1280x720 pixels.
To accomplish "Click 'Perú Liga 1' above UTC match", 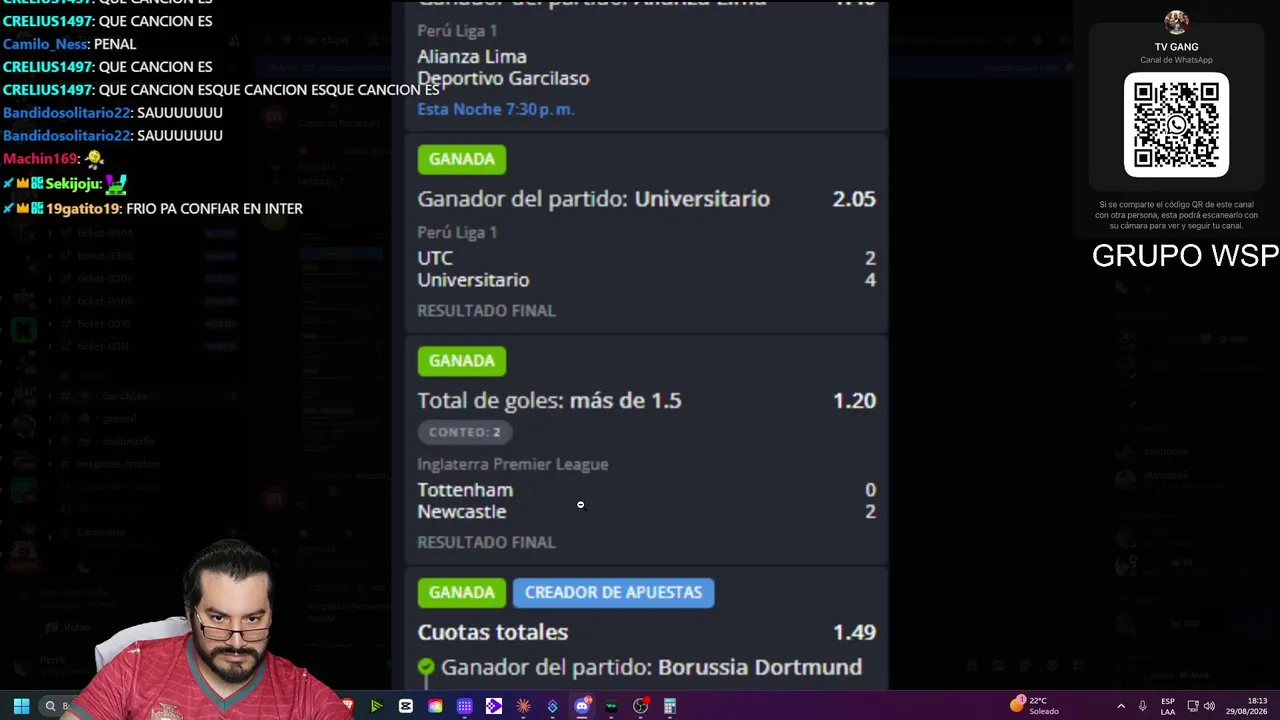I will coord(457,232).
